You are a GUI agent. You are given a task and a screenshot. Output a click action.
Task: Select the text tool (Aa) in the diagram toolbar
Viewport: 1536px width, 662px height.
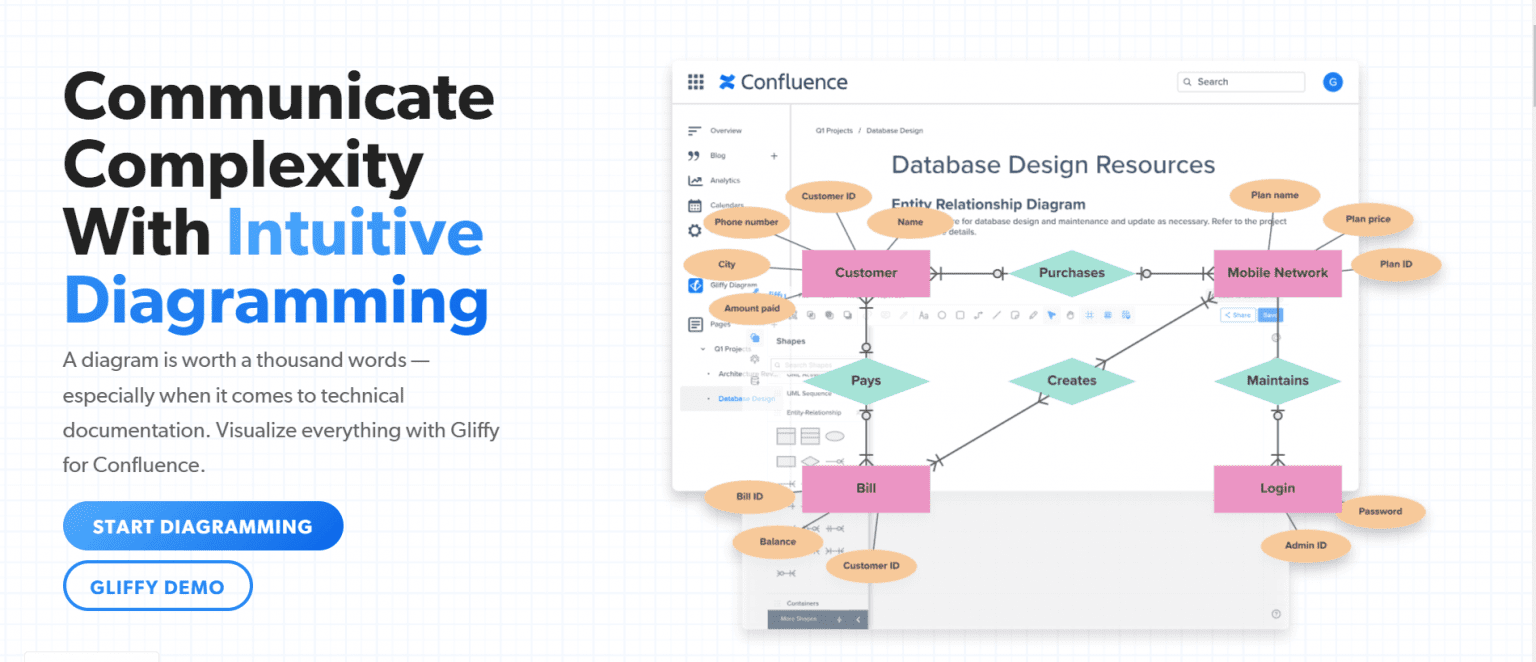(x=923, y=315)
